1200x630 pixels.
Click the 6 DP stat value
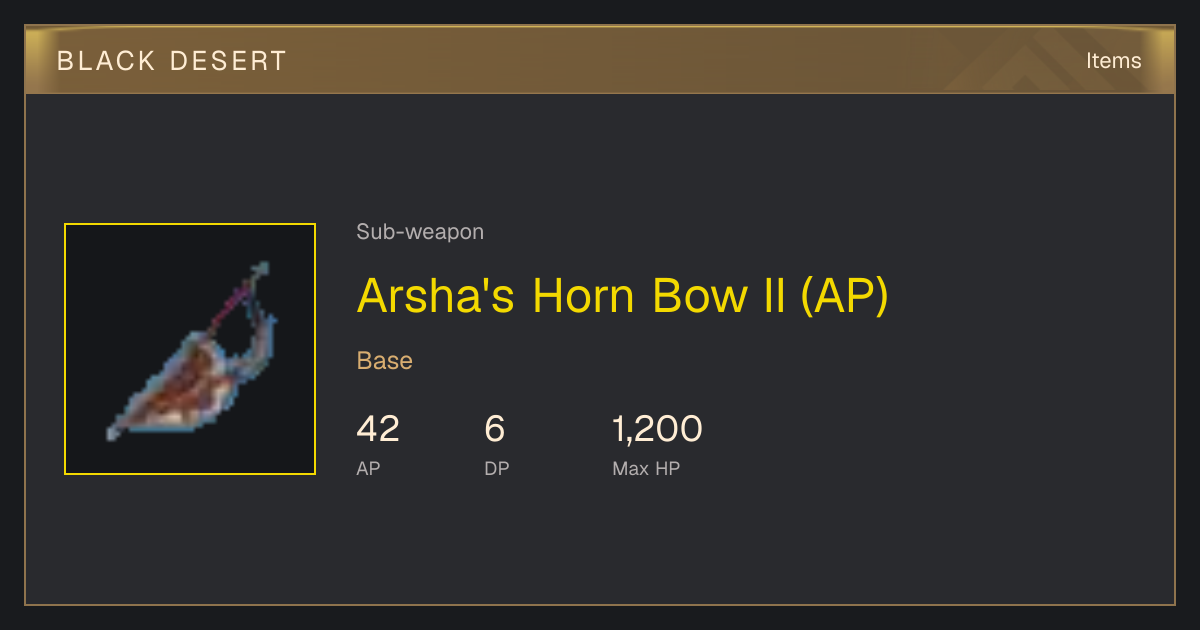[x=495, y=429]
